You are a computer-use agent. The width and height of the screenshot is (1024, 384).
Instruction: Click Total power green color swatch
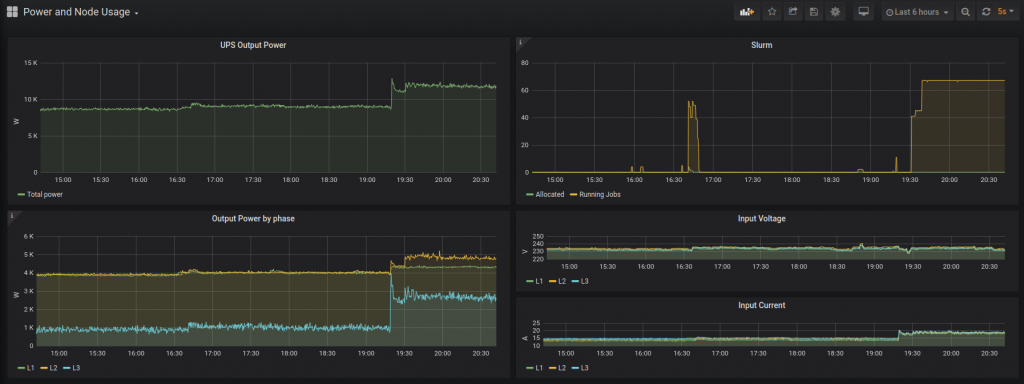coord(21,194)
